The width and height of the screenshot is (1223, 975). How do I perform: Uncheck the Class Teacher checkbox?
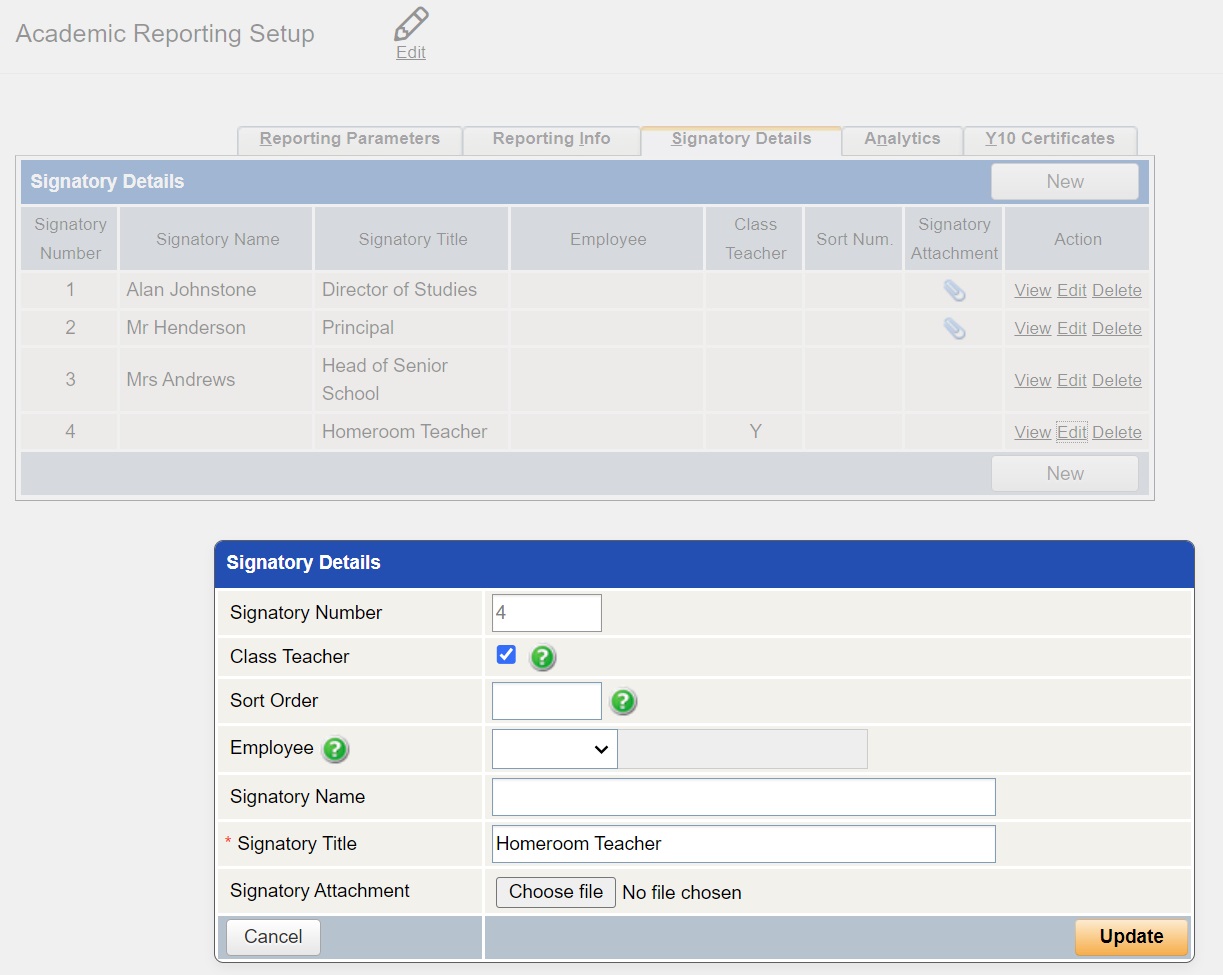tap(506, 656)
